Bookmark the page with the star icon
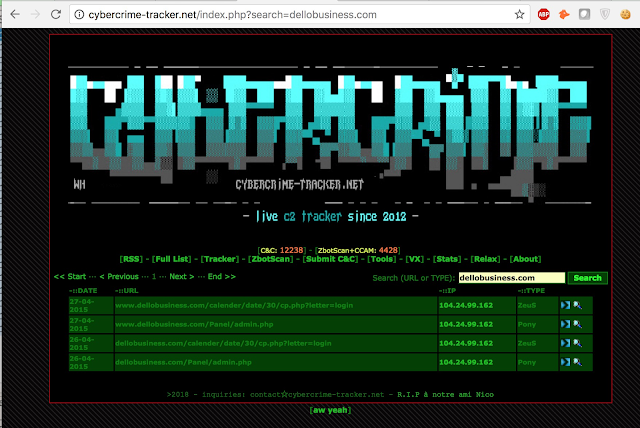 (519, 15)
